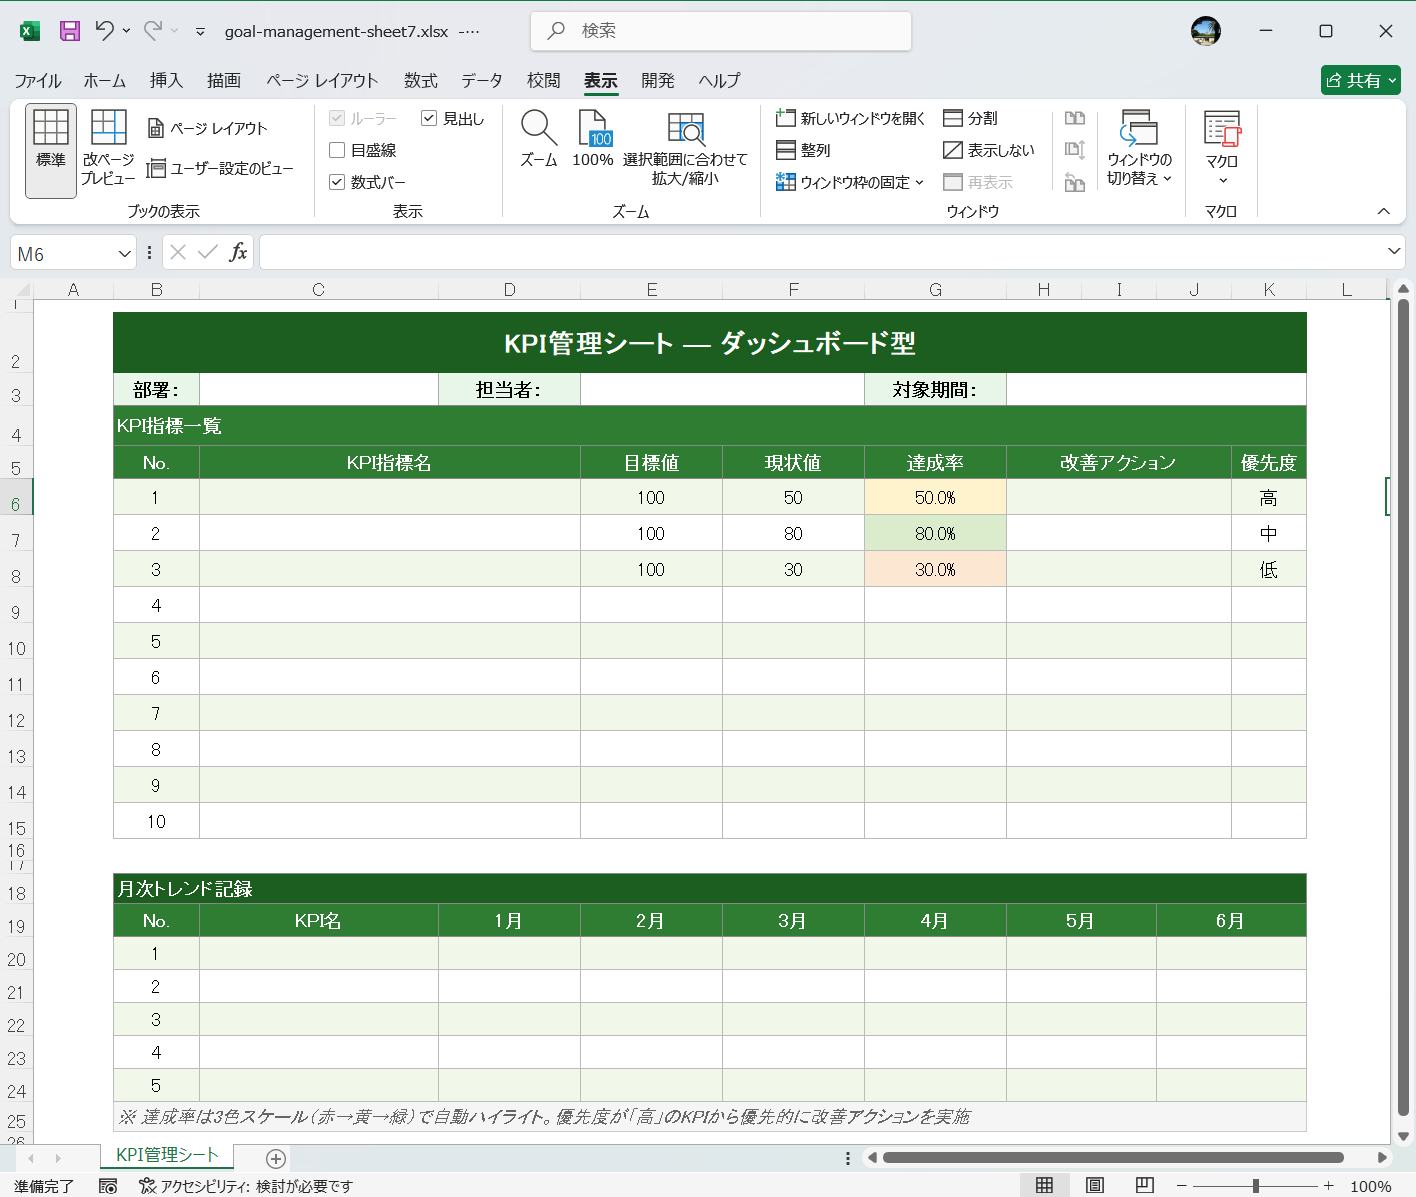Click 整列 arrange all windows
The width and height of the screenshot is (1416, 1197).
(x=803, y=150)
